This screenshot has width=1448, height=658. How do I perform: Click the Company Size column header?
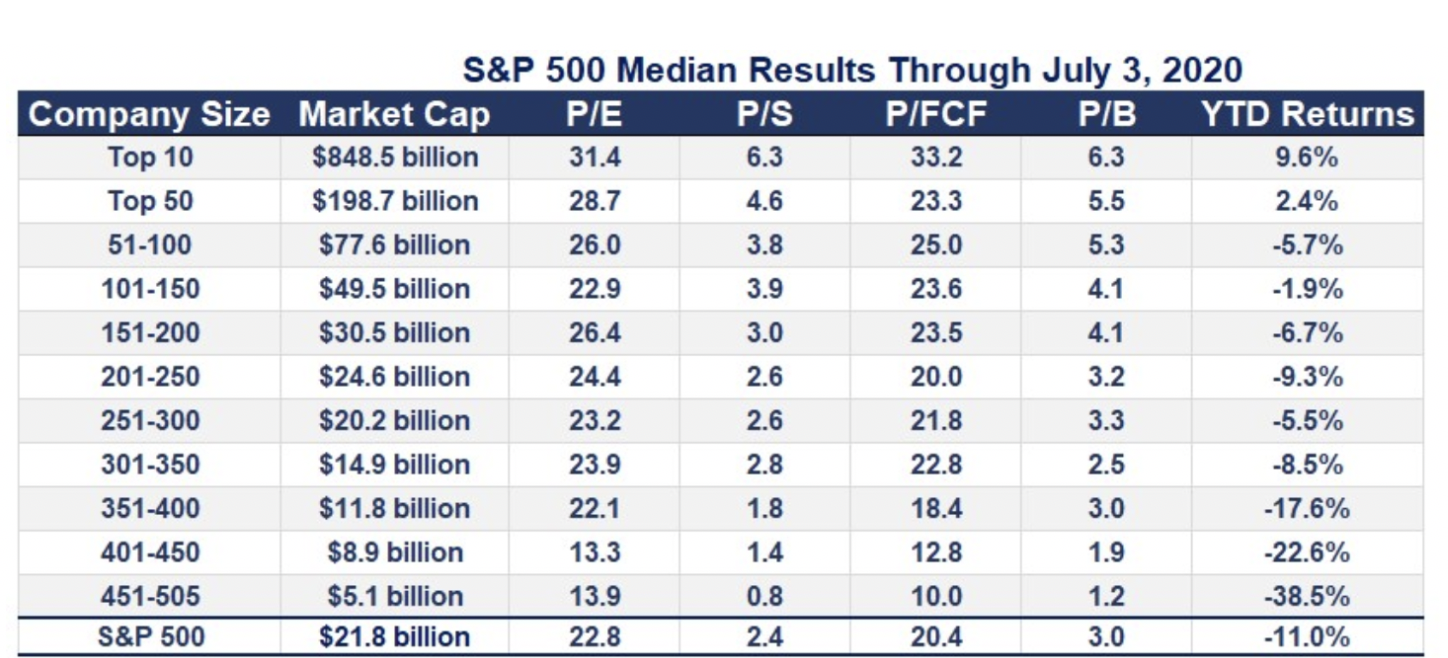click(149, 114)
